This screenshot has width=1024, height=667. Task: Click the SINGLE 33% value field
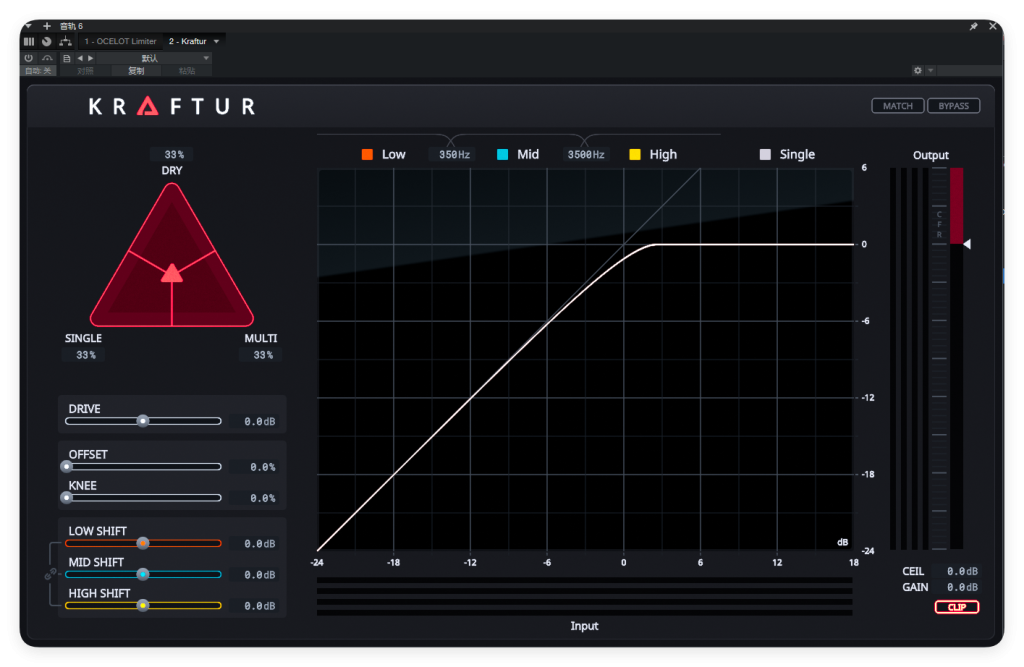(x=86, y=355)
